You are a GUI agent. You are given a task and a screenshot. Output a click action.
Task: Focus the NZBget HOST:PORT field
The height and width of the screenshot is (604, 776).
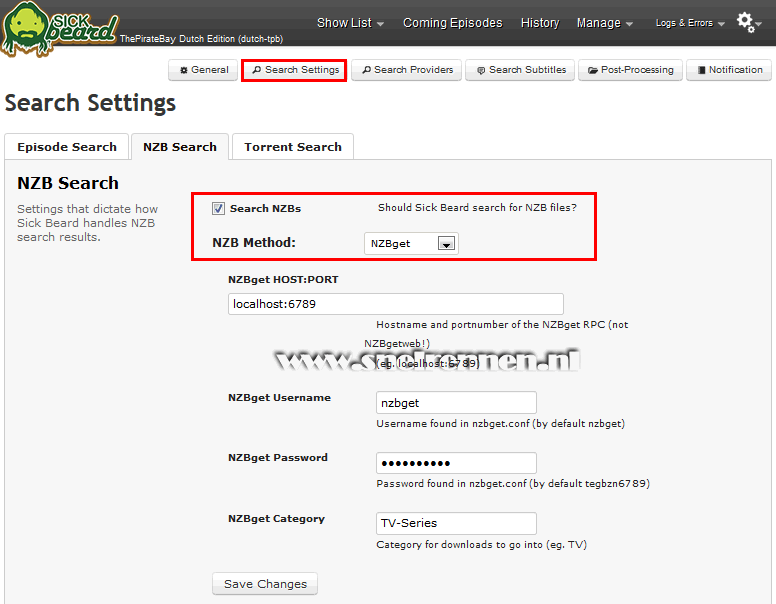pos(396,304)
